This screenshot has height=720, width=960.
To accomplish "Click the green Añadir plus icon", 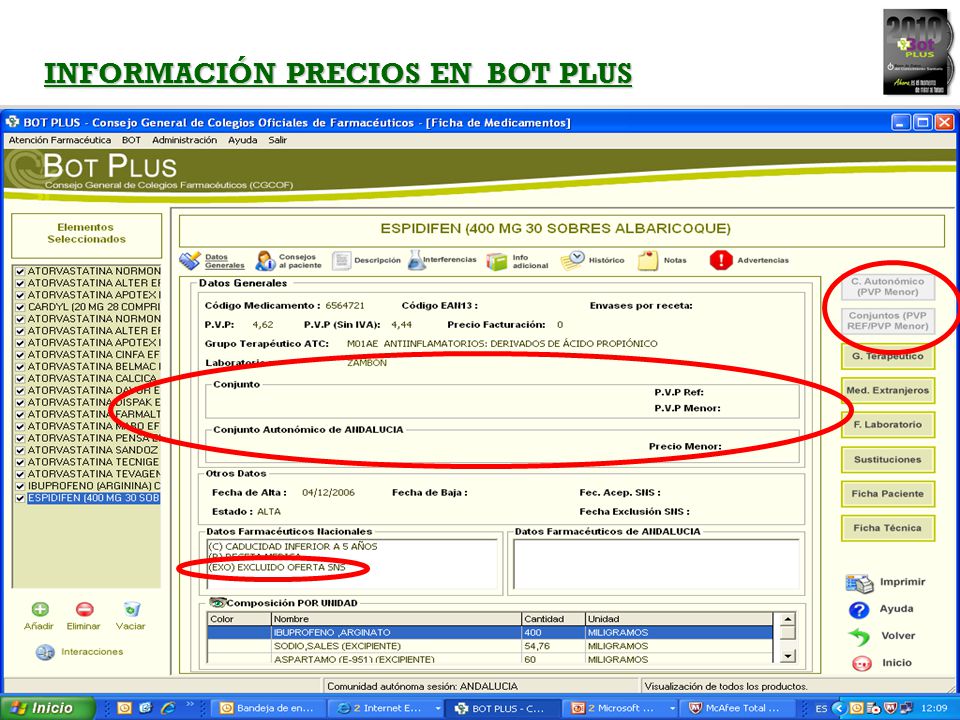I will pos(40,609).
